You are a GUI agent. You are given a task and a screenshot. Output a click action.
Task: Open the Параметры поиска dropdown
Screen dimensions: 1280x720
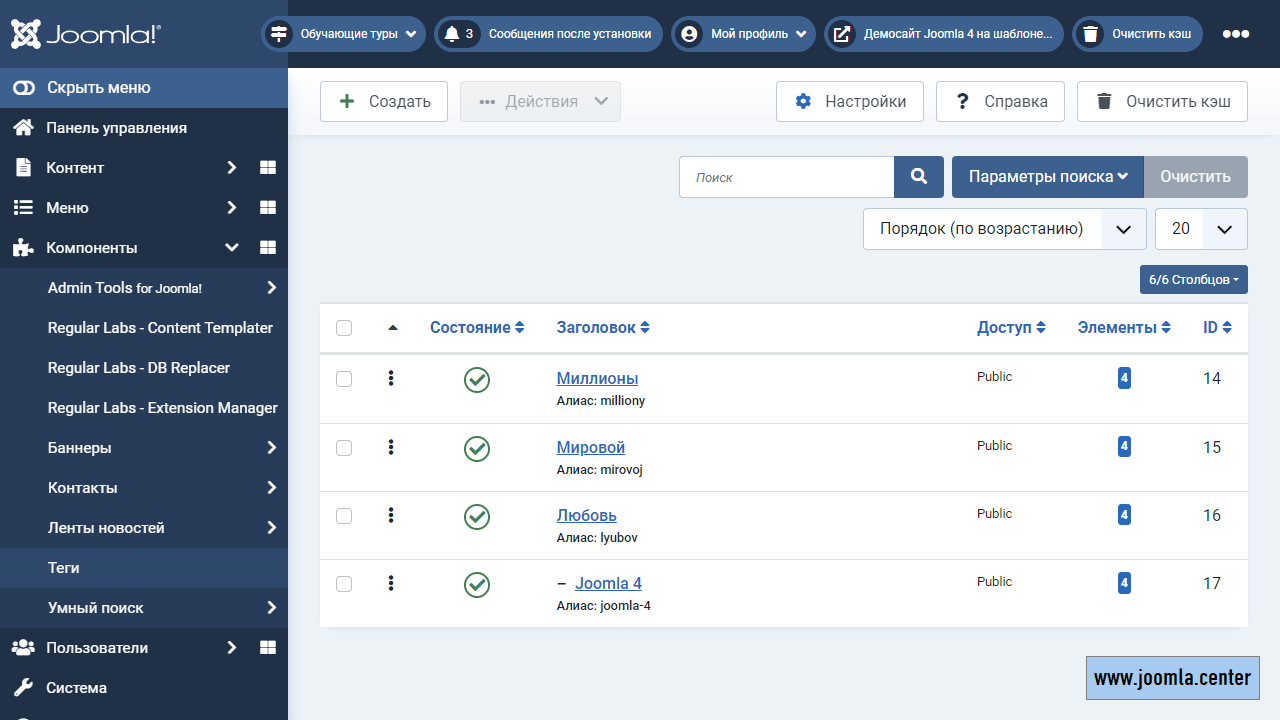click(1047, 176)
